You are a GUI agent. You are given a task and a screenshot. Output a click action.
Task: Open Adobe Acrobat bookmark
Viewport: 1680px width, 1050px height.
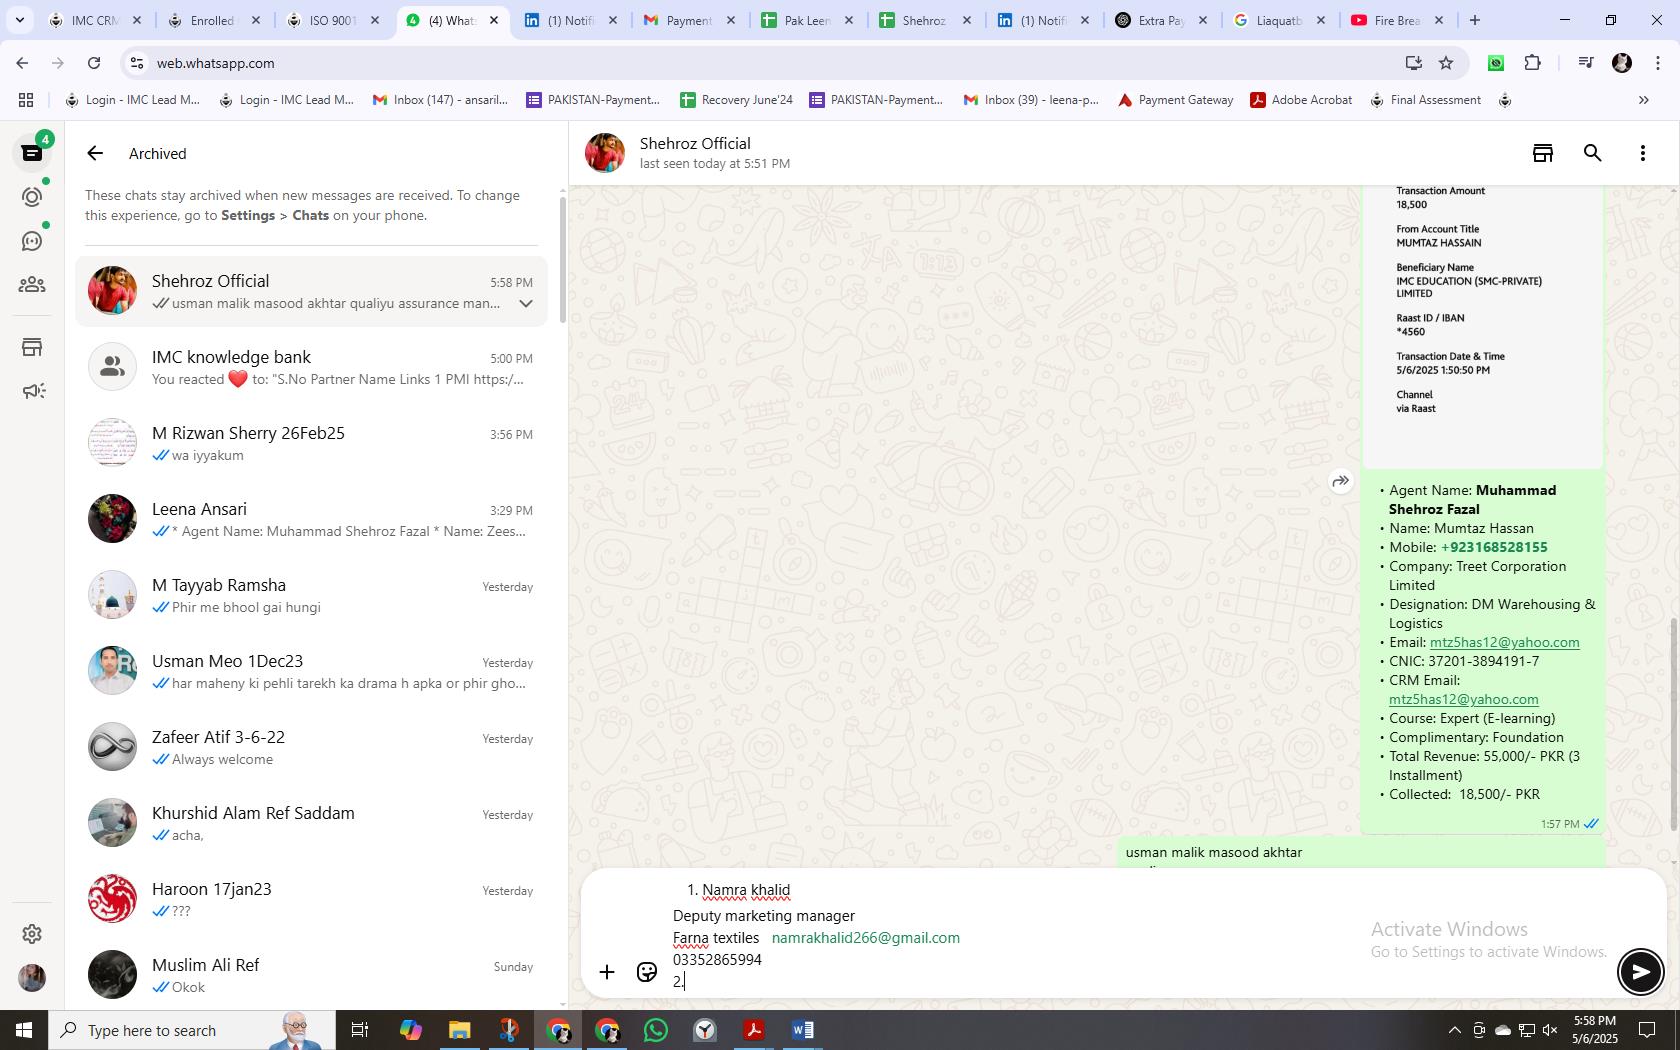(x=1301, y=100)
